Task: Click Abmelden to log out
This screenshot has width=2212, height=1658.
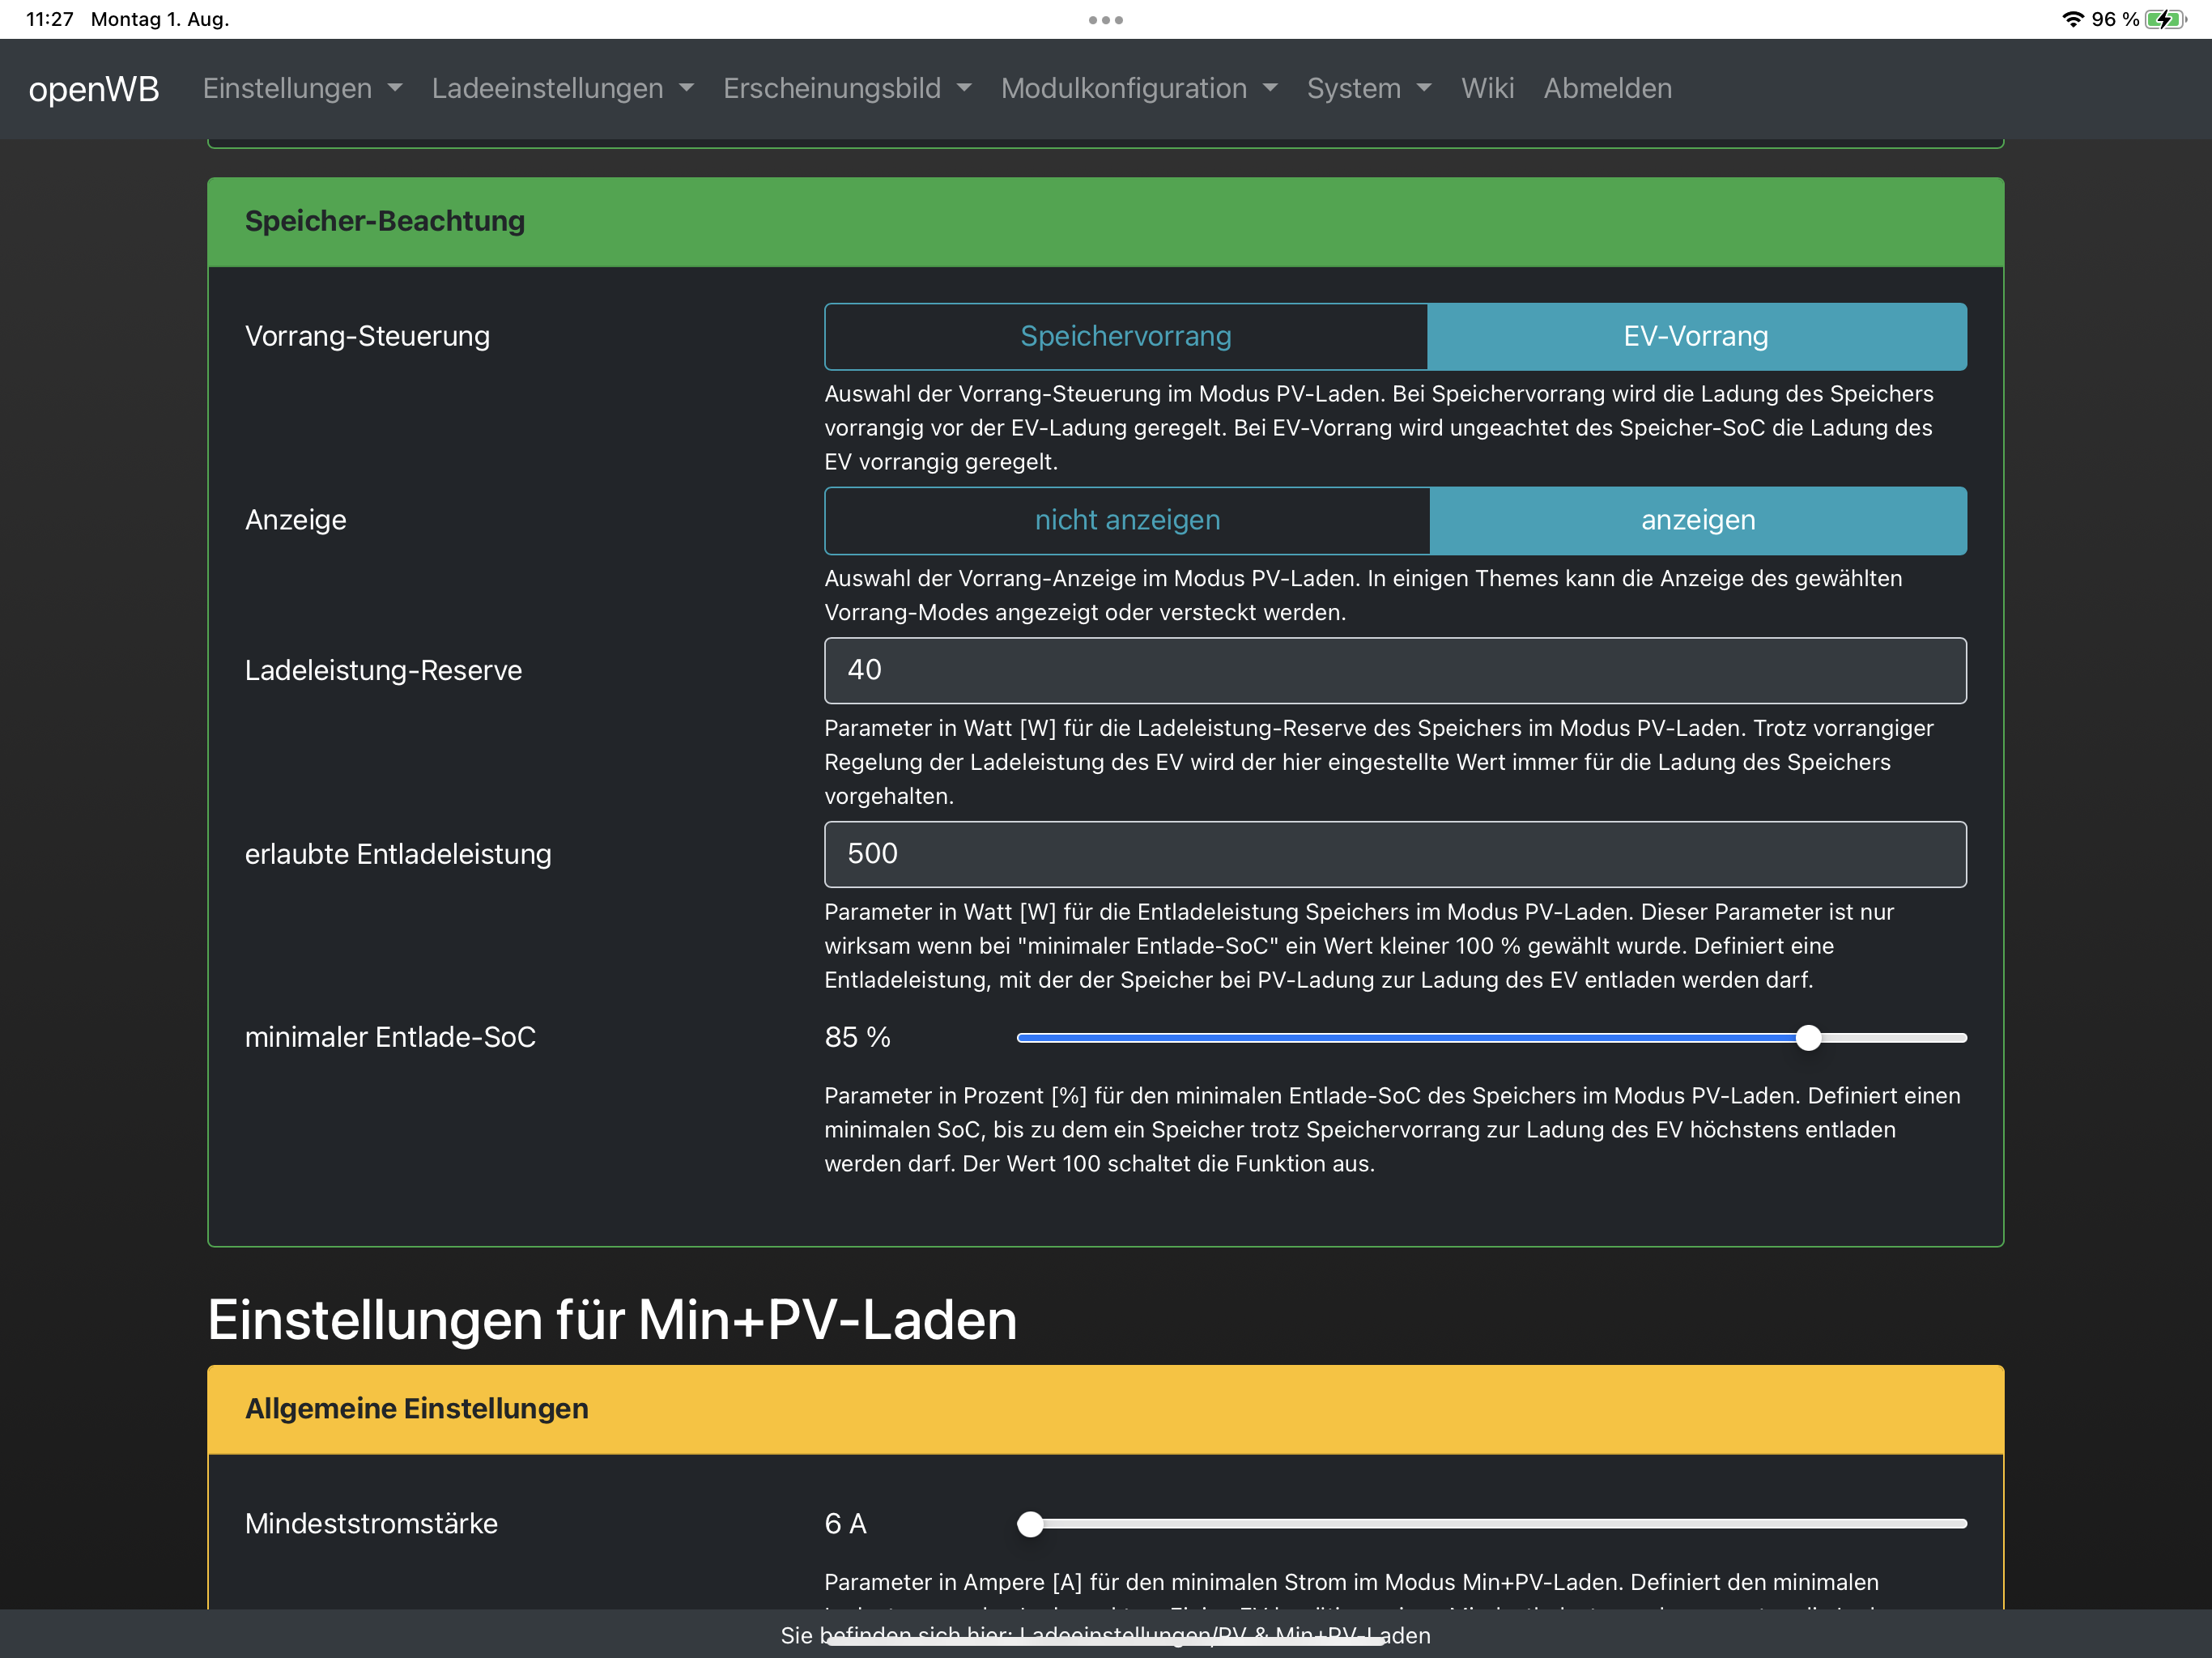Action: (1607, 89)
